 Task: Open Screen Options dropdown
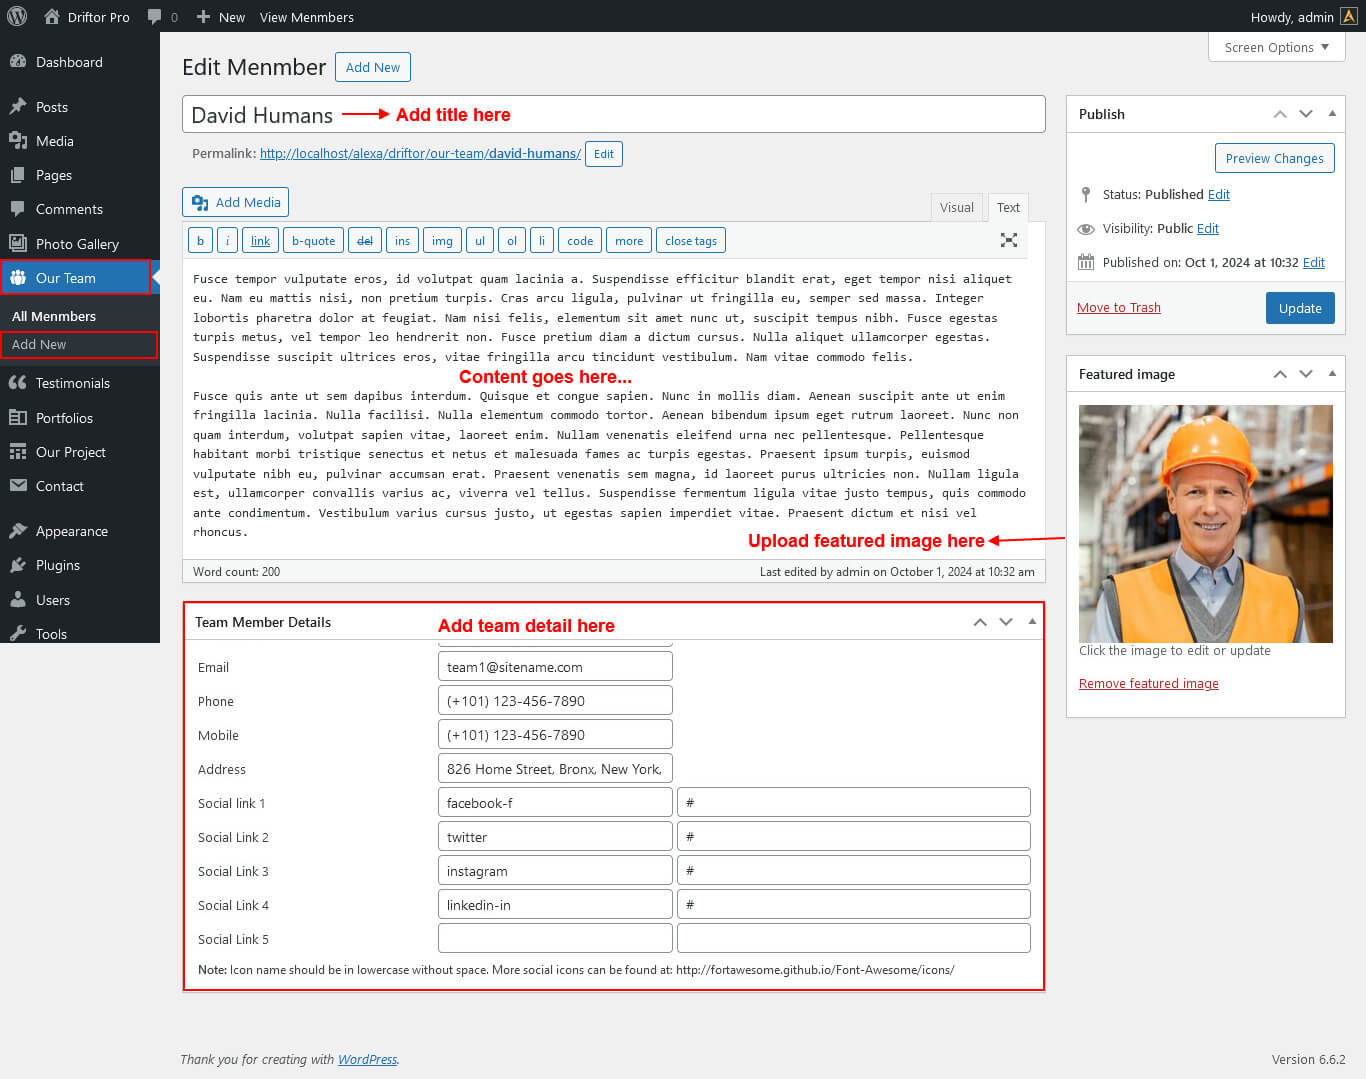(x=1276, y=47)
